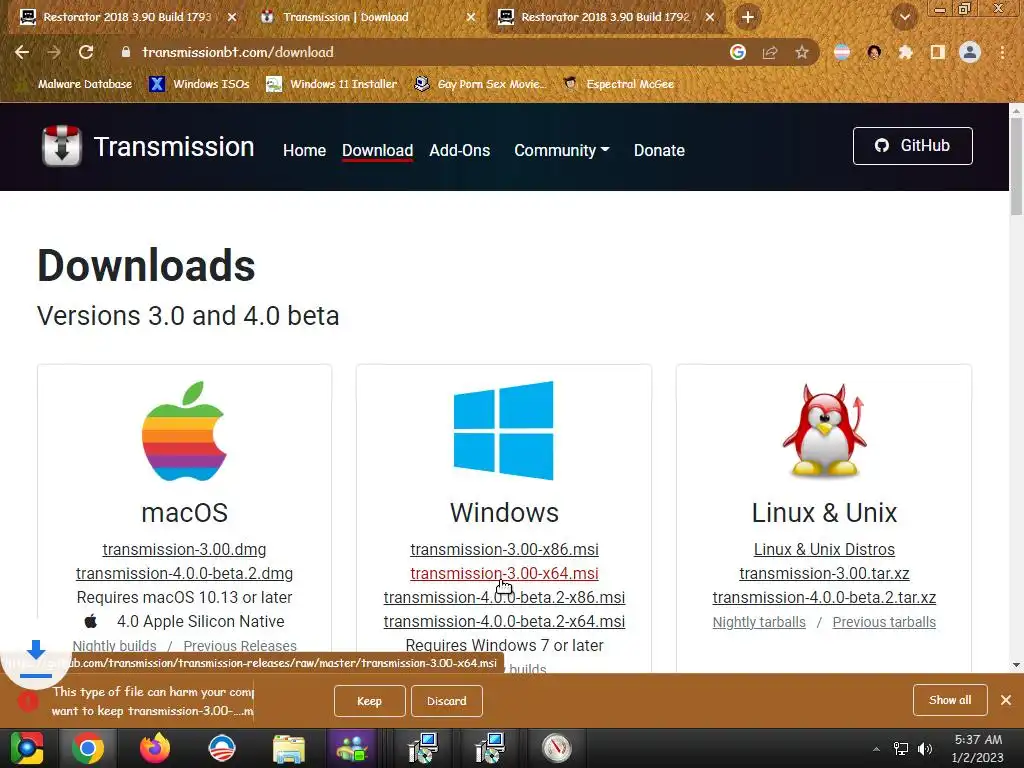Download transmission-3.00-x64.msi
Screen dimensions: 1024x768
click(x=504, y=573)
